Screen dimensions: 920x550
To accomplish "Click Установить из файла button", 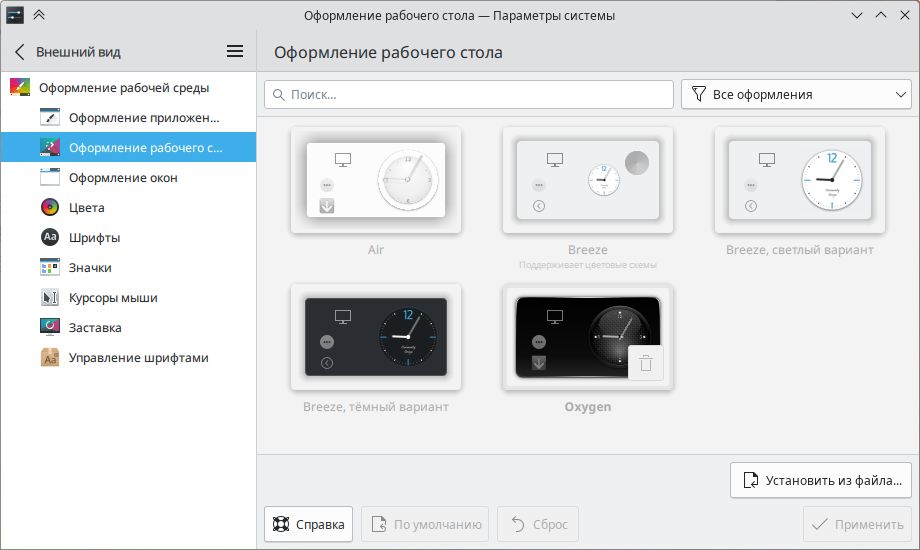I will tap(821, 480).
